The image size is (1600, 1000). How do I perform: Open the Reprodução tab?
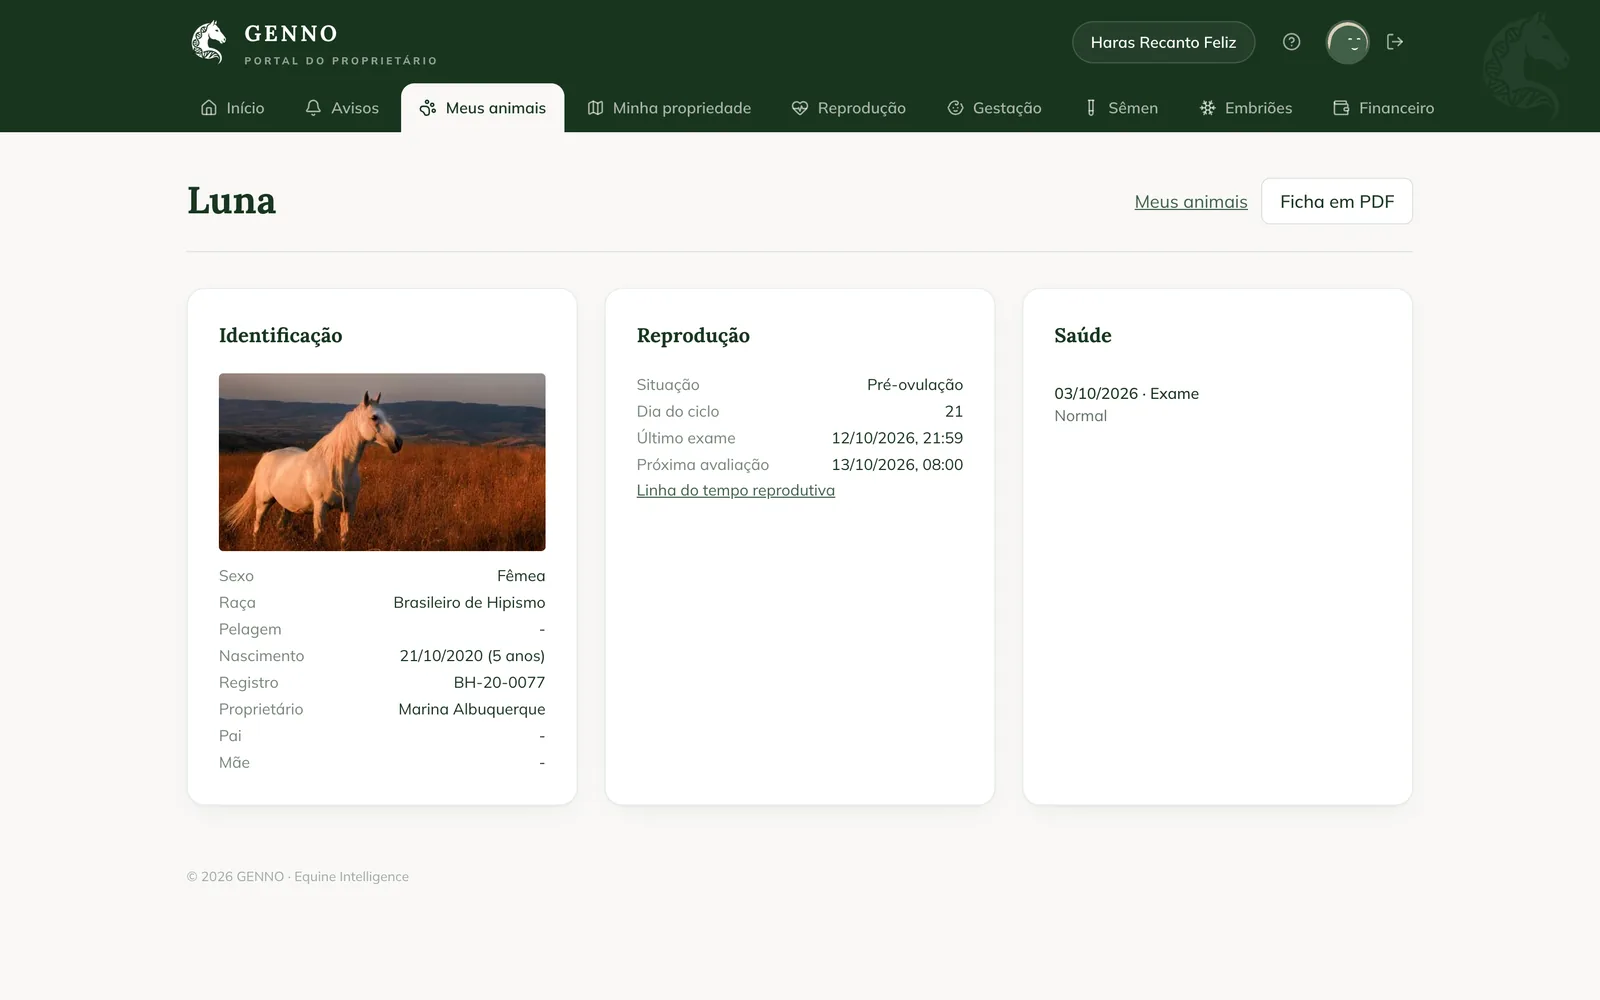coord(849,108)
